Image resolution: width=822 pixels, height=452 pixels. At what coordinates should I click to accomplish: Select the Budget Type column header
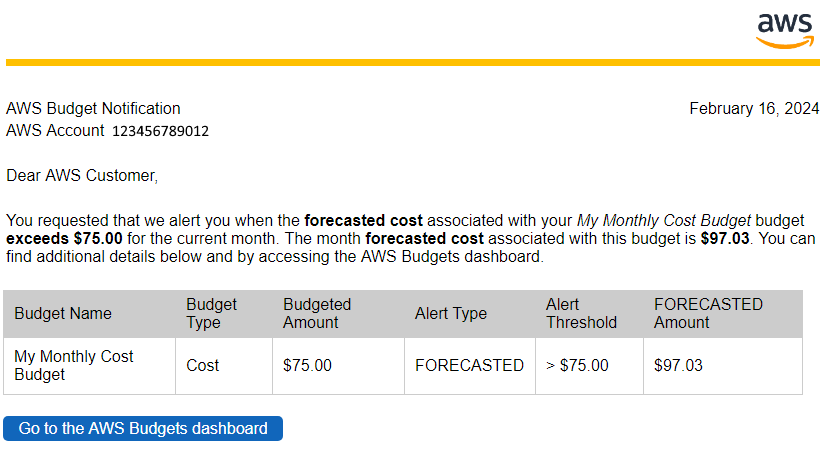[224, 314]
